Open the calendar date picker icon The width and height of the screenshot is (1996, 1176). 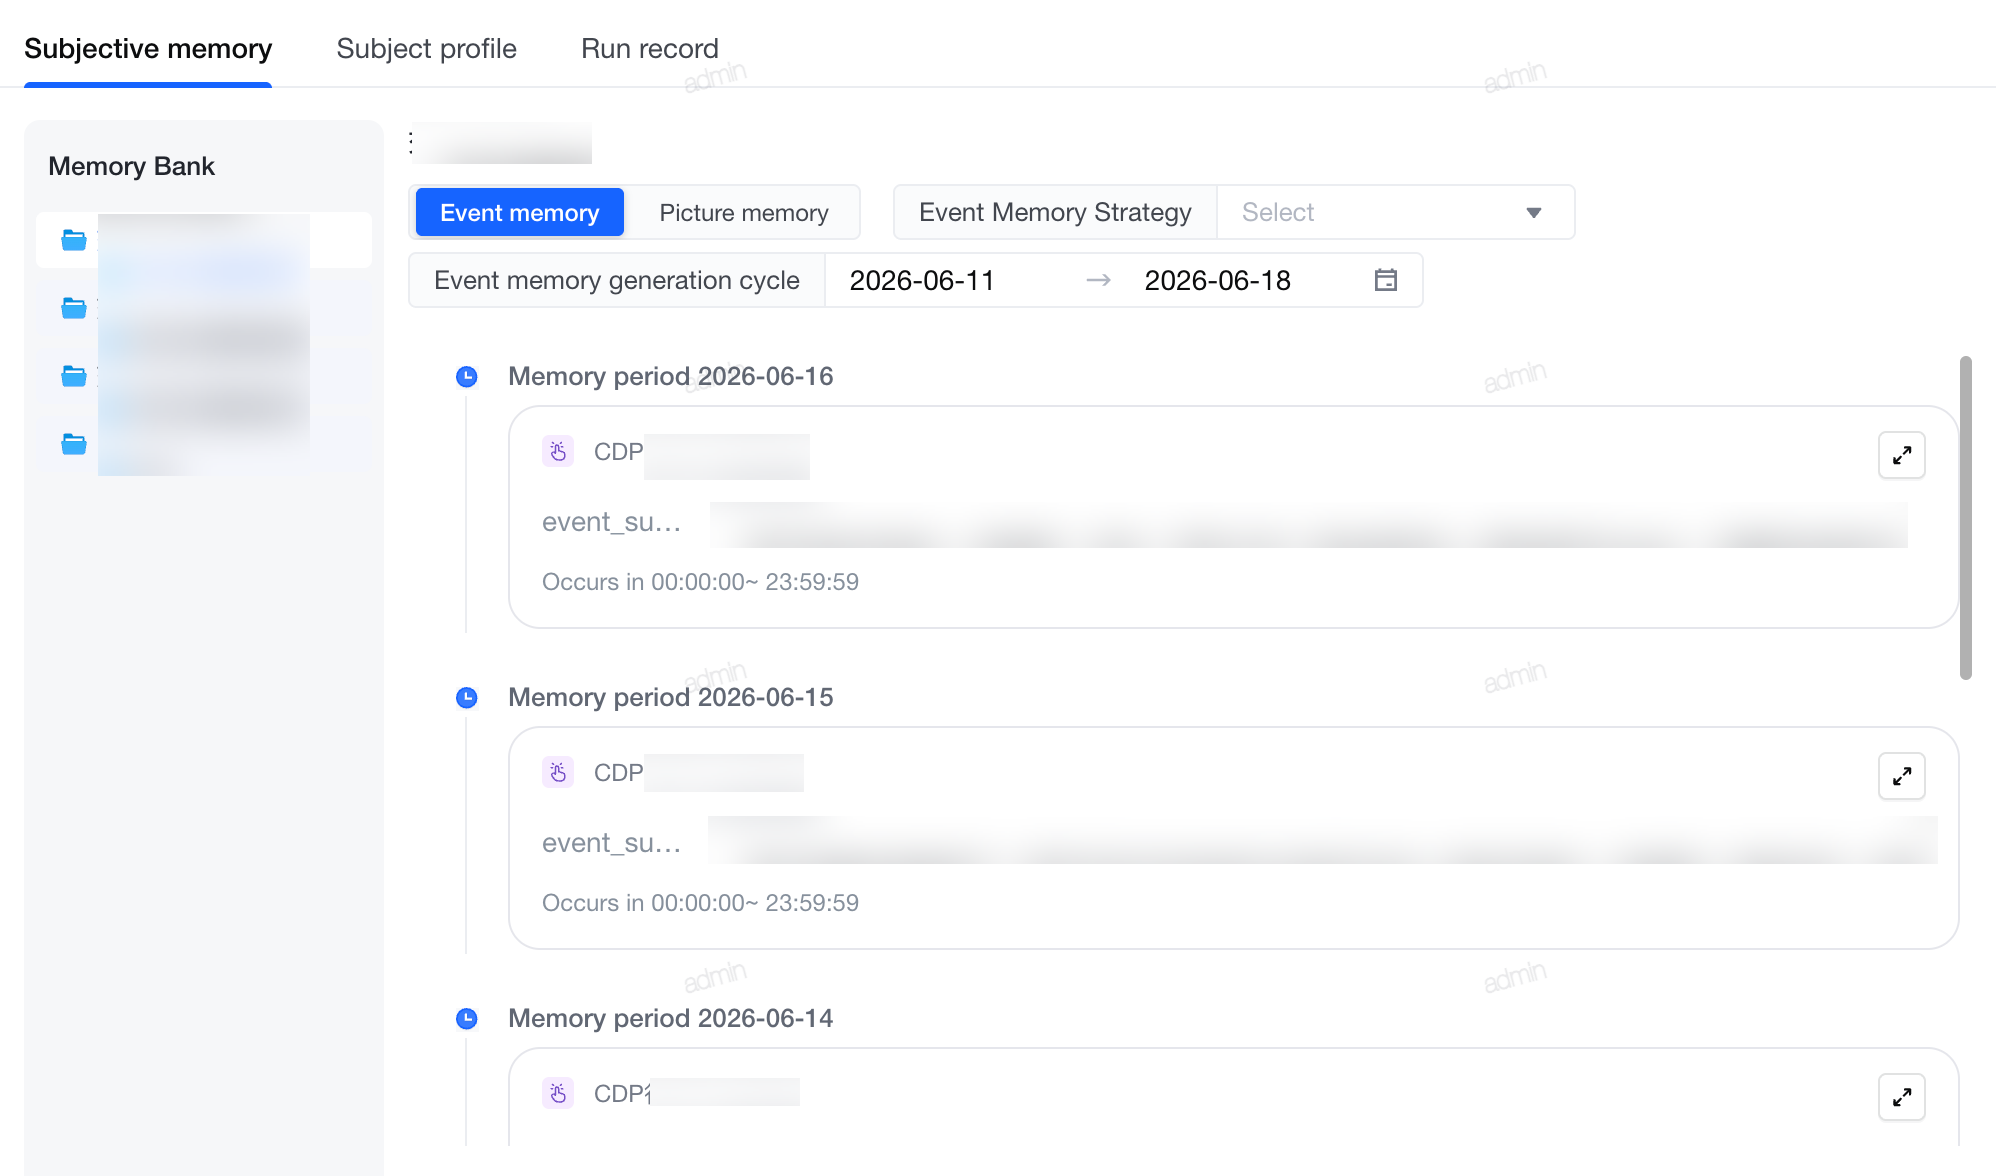1385,280
